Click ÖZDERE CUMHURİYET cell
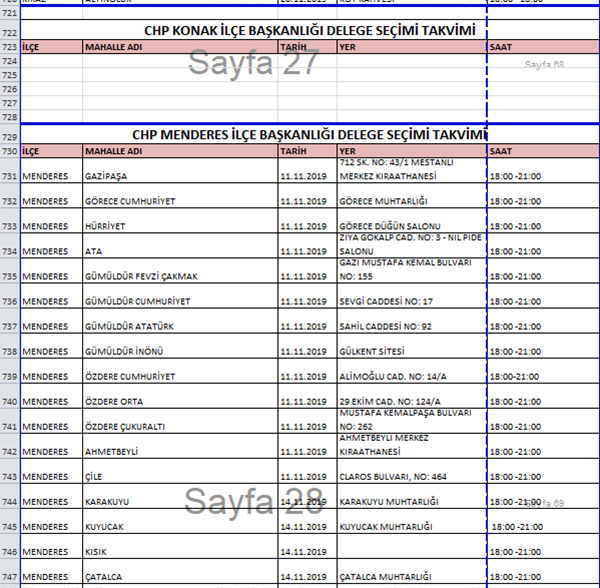Image resolution: width=600 pixels, height=588 pixels. 180,371
